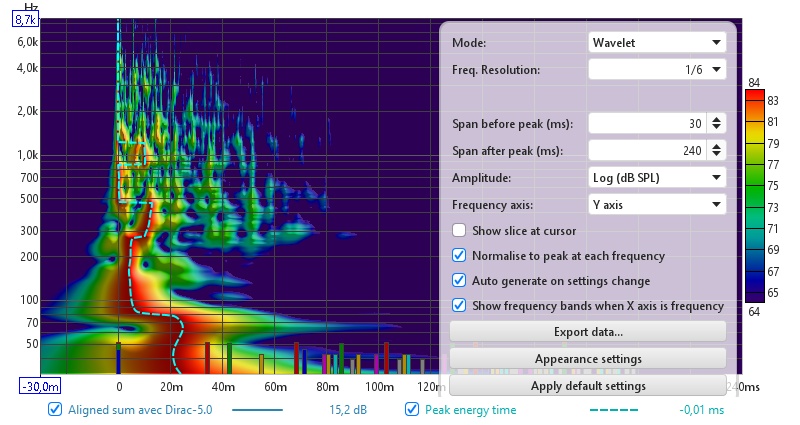The image size is (800, 425).
Task: Toggle Show frequency bands when X axis is frequency
Action: (459, 305)
